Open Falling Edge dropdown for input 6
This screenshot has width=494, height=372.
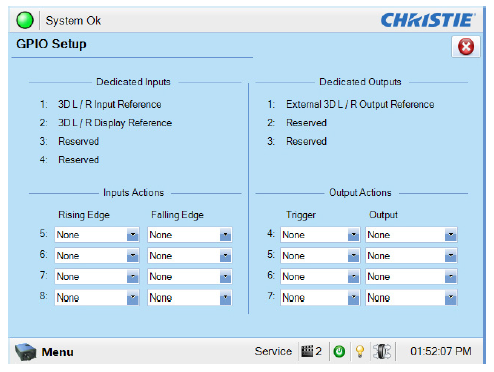pyautogui.click(x=190, y=256)
